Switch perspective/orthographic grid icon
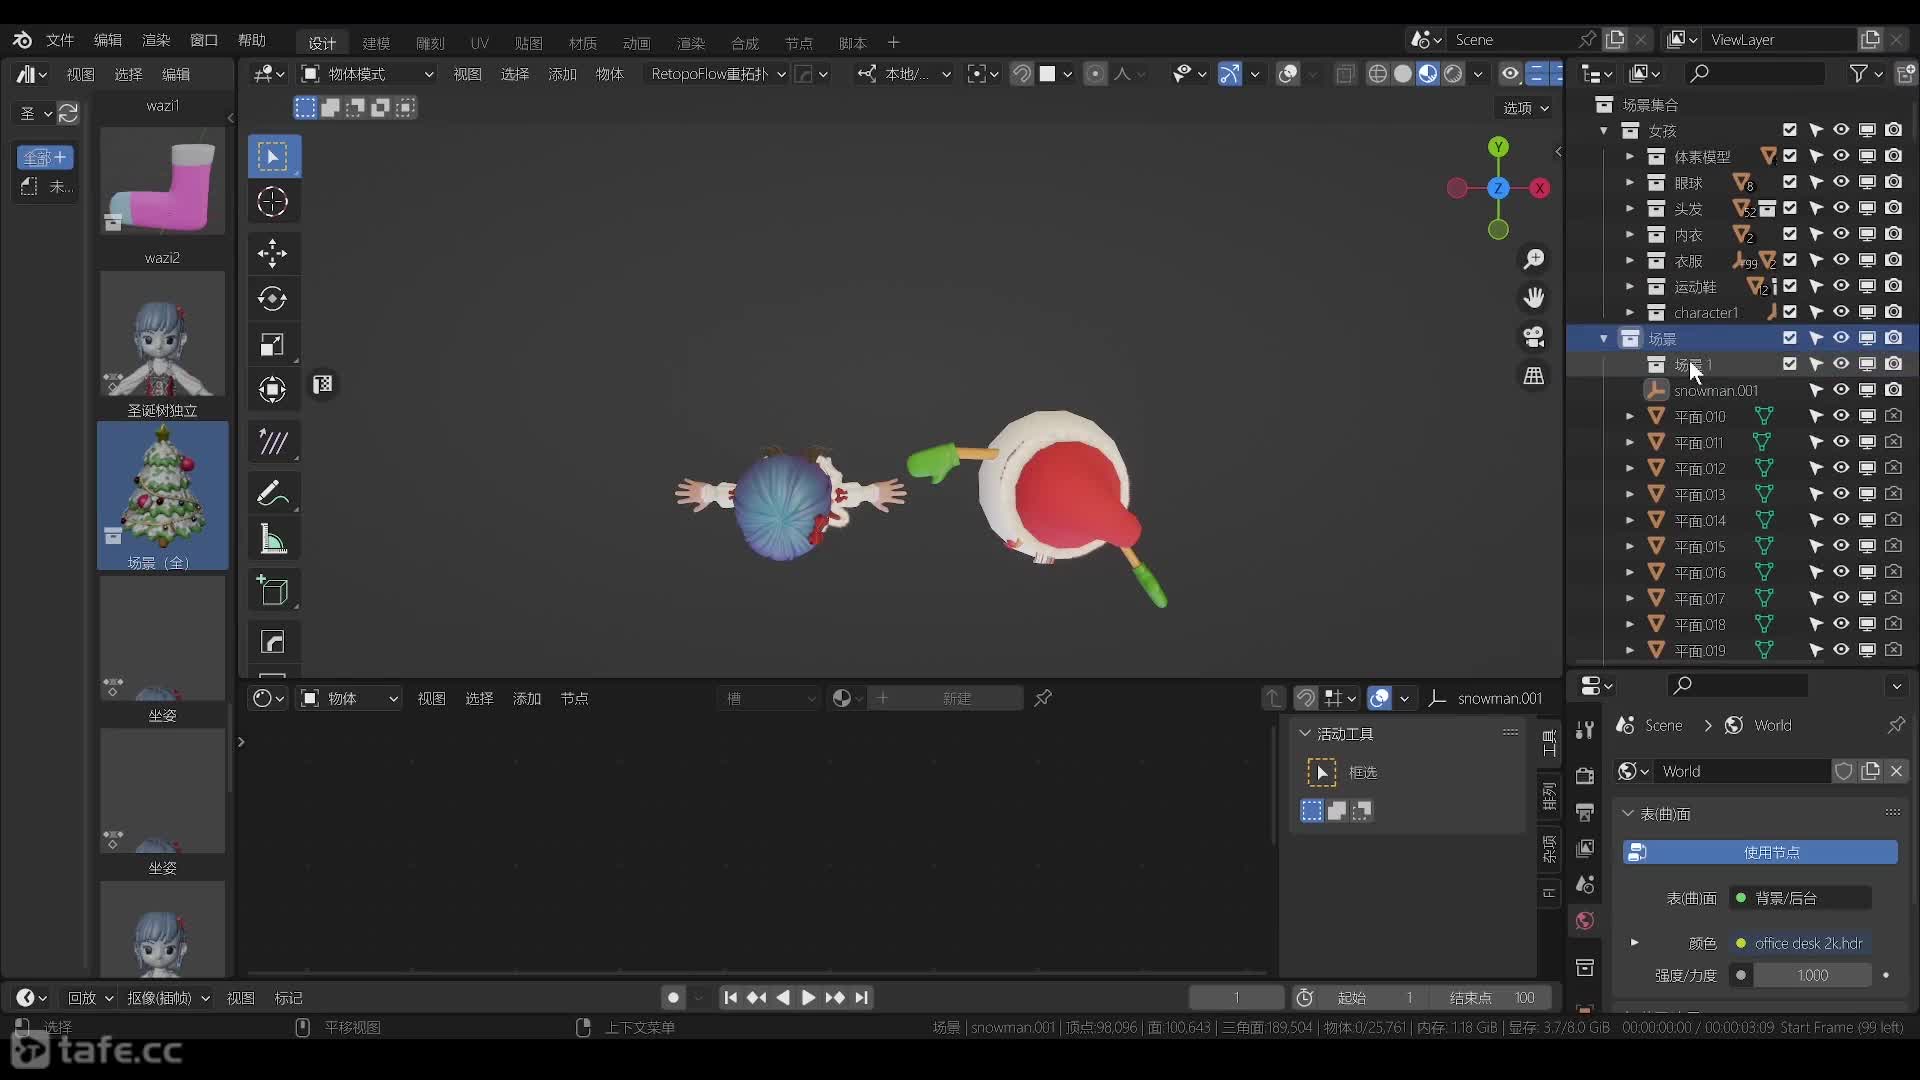 [1534, 376]
